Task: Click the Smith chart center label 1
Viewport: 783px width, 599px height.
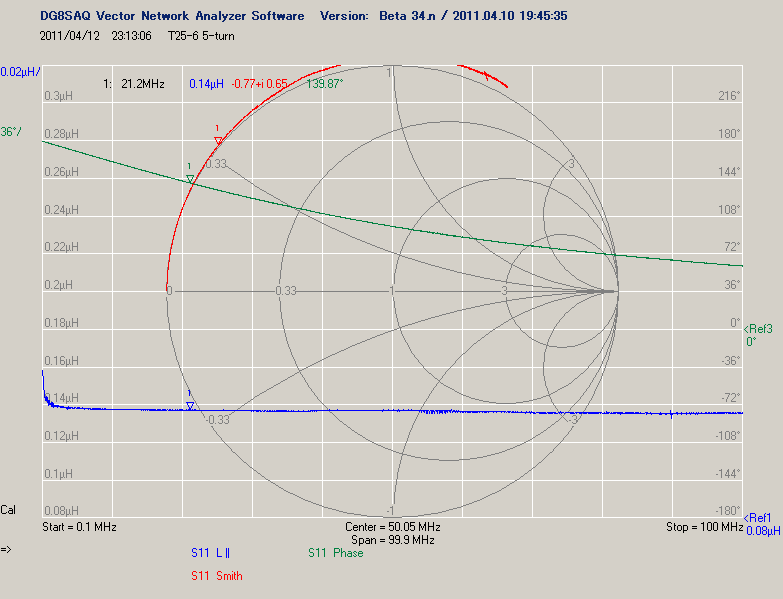Action: click(392, 291)
